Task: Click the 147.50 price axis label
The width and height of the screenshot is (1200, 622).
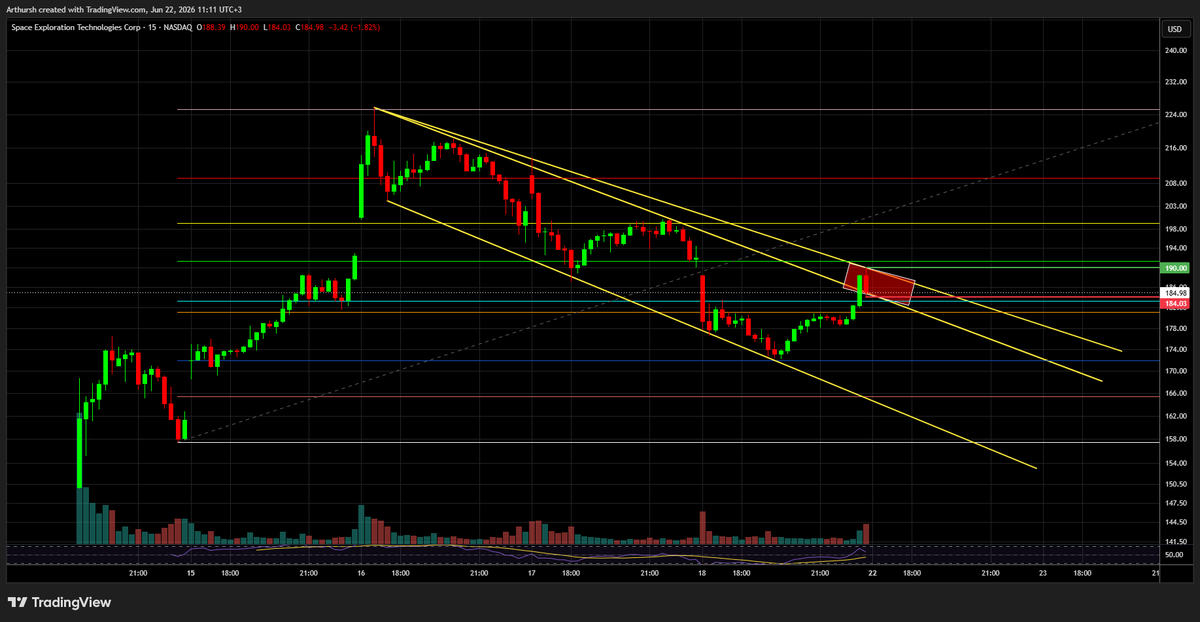Action: [x=1175, y=504]
